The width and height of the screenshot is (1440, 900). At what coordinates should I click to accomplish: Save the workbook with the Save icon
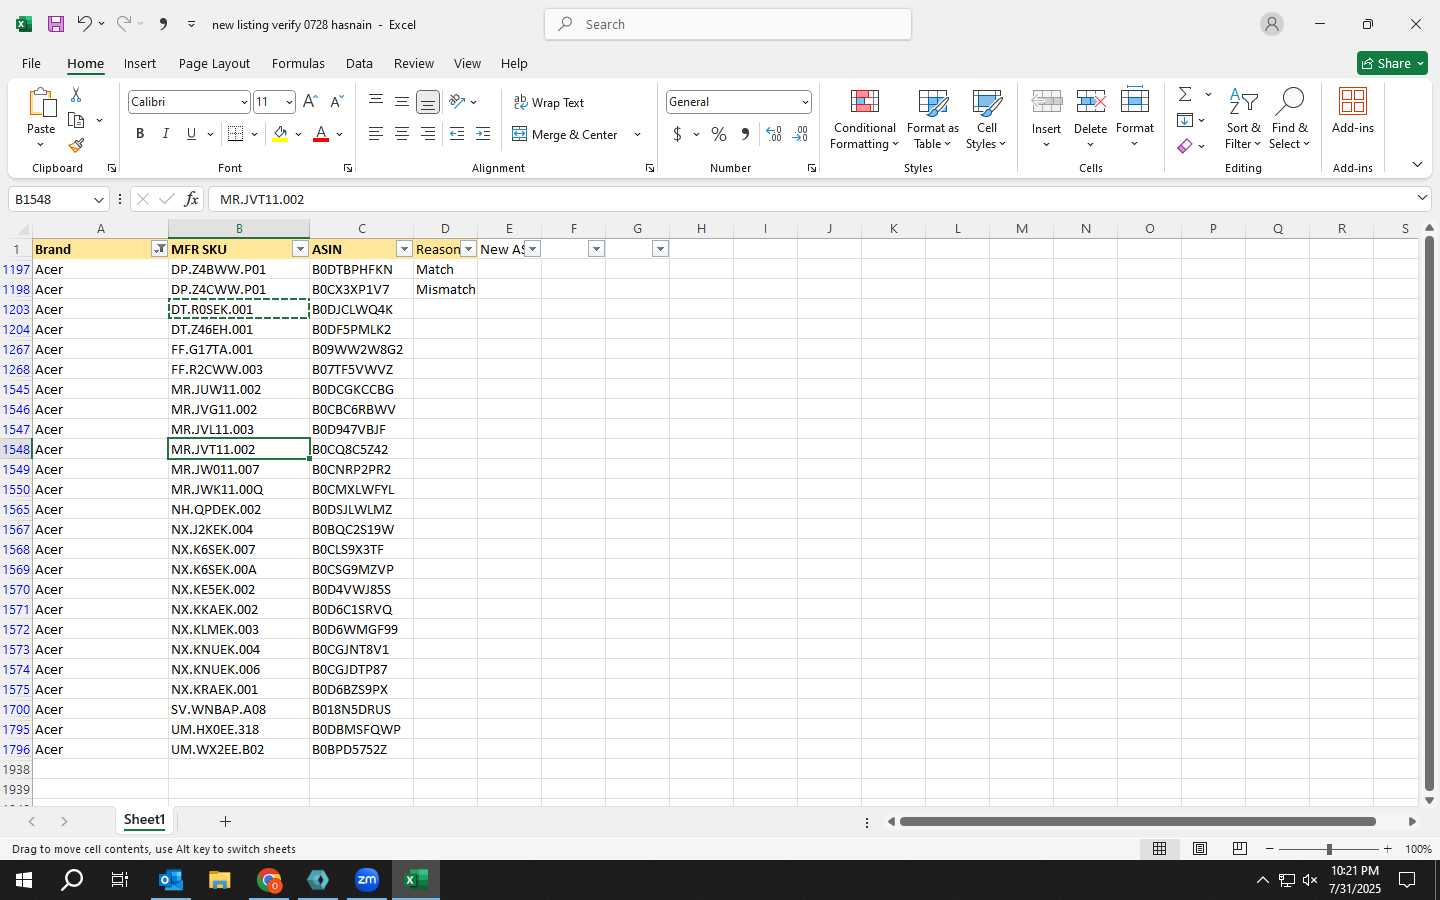pyautogui.click(x=56, y=24)
